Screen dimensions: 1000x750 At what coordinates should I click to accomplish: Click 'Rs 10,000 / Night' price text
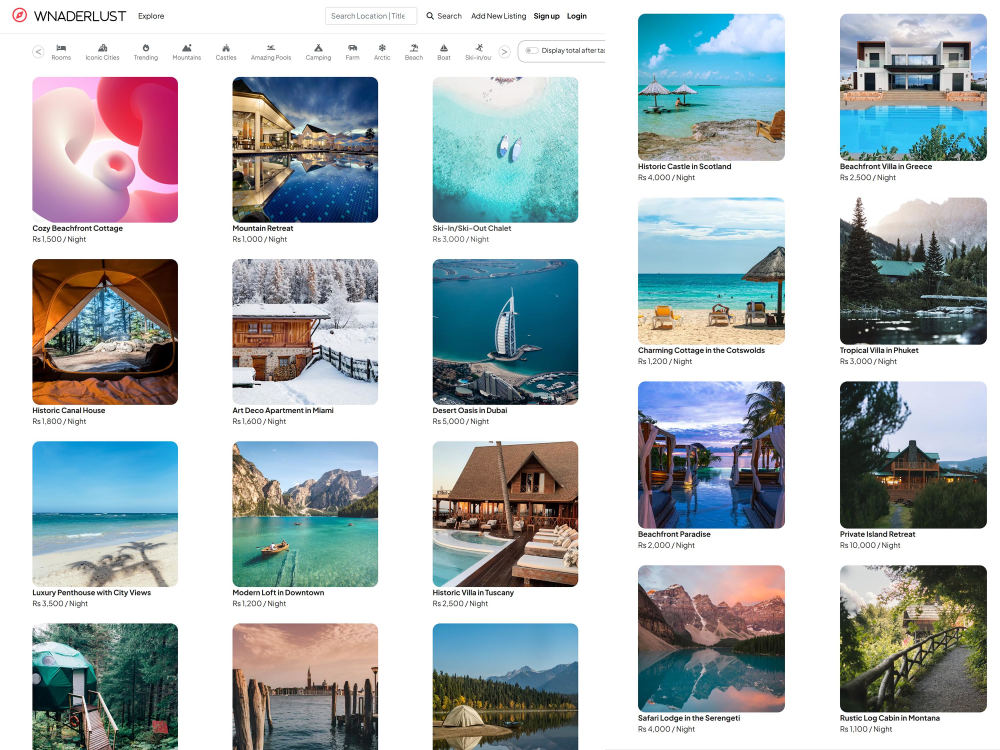tap(870, 545)
